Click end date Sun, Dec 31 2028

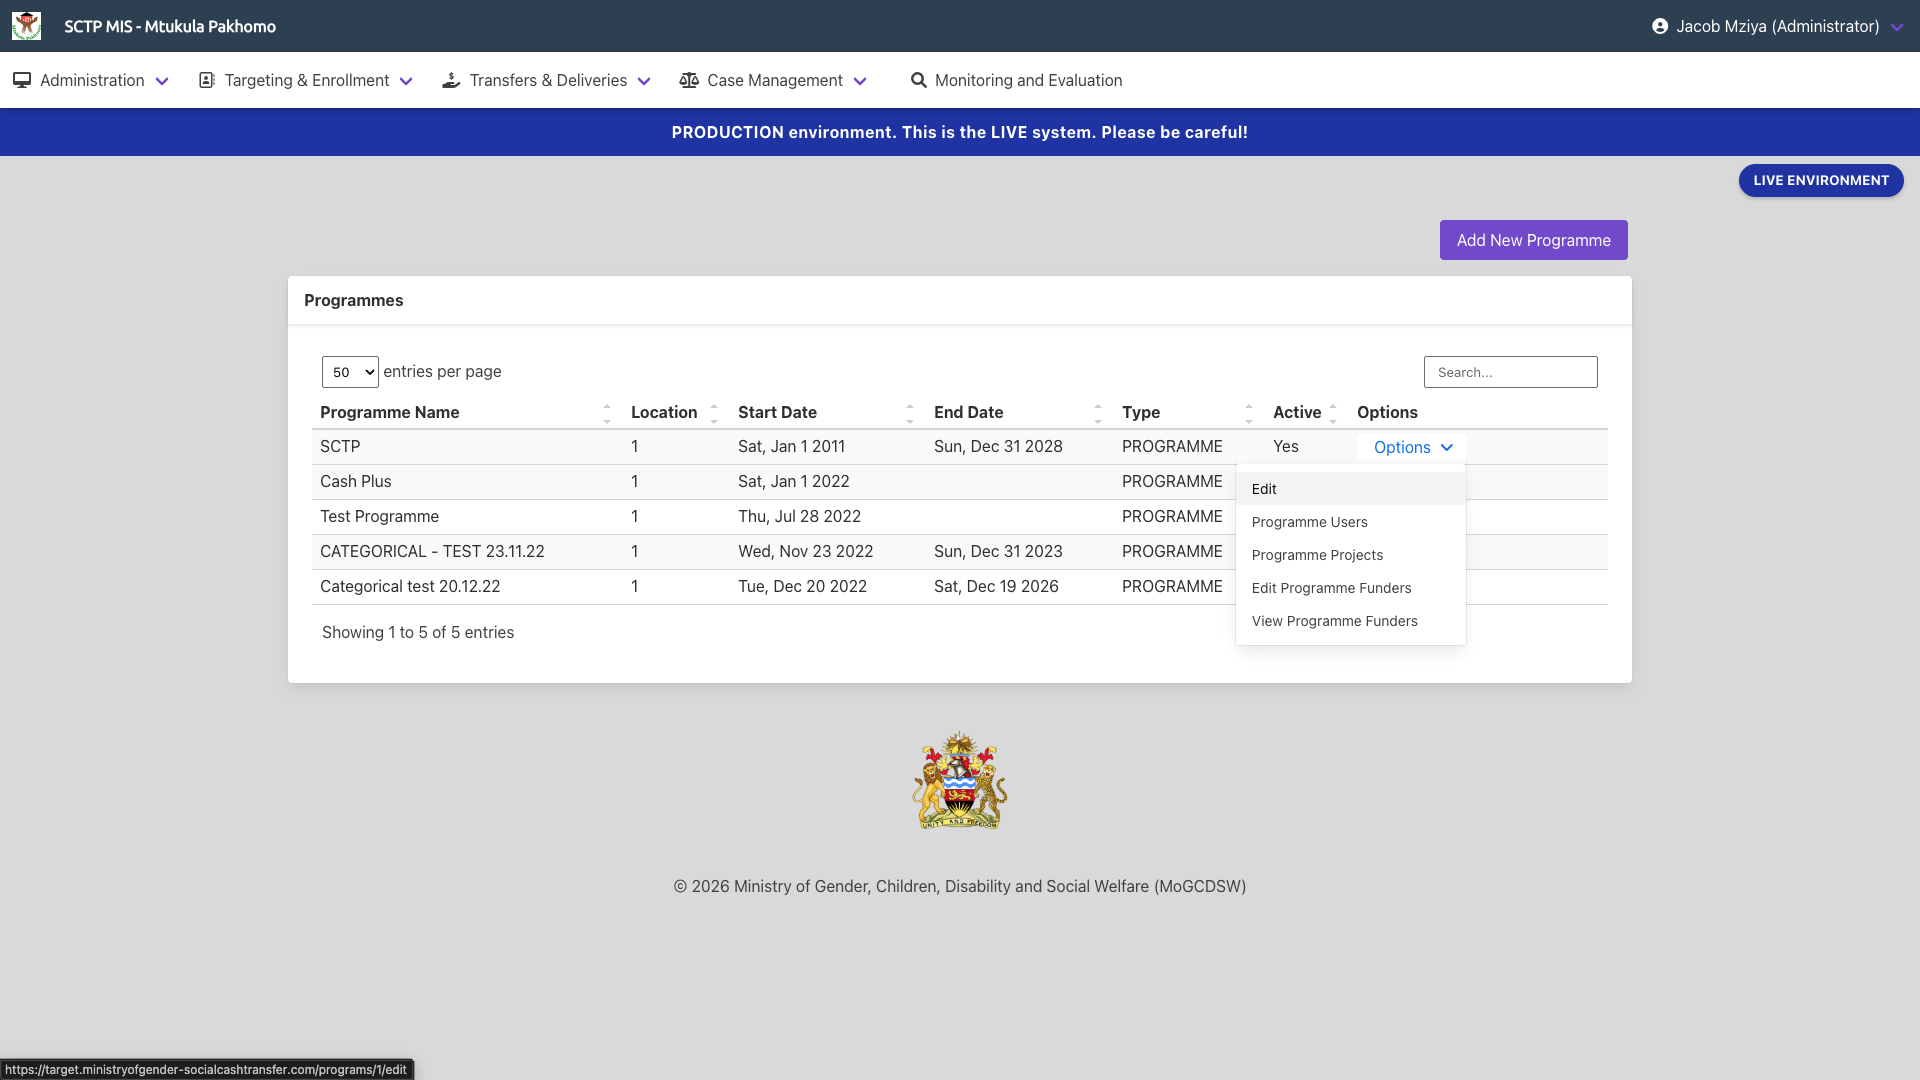click(998, 447)
